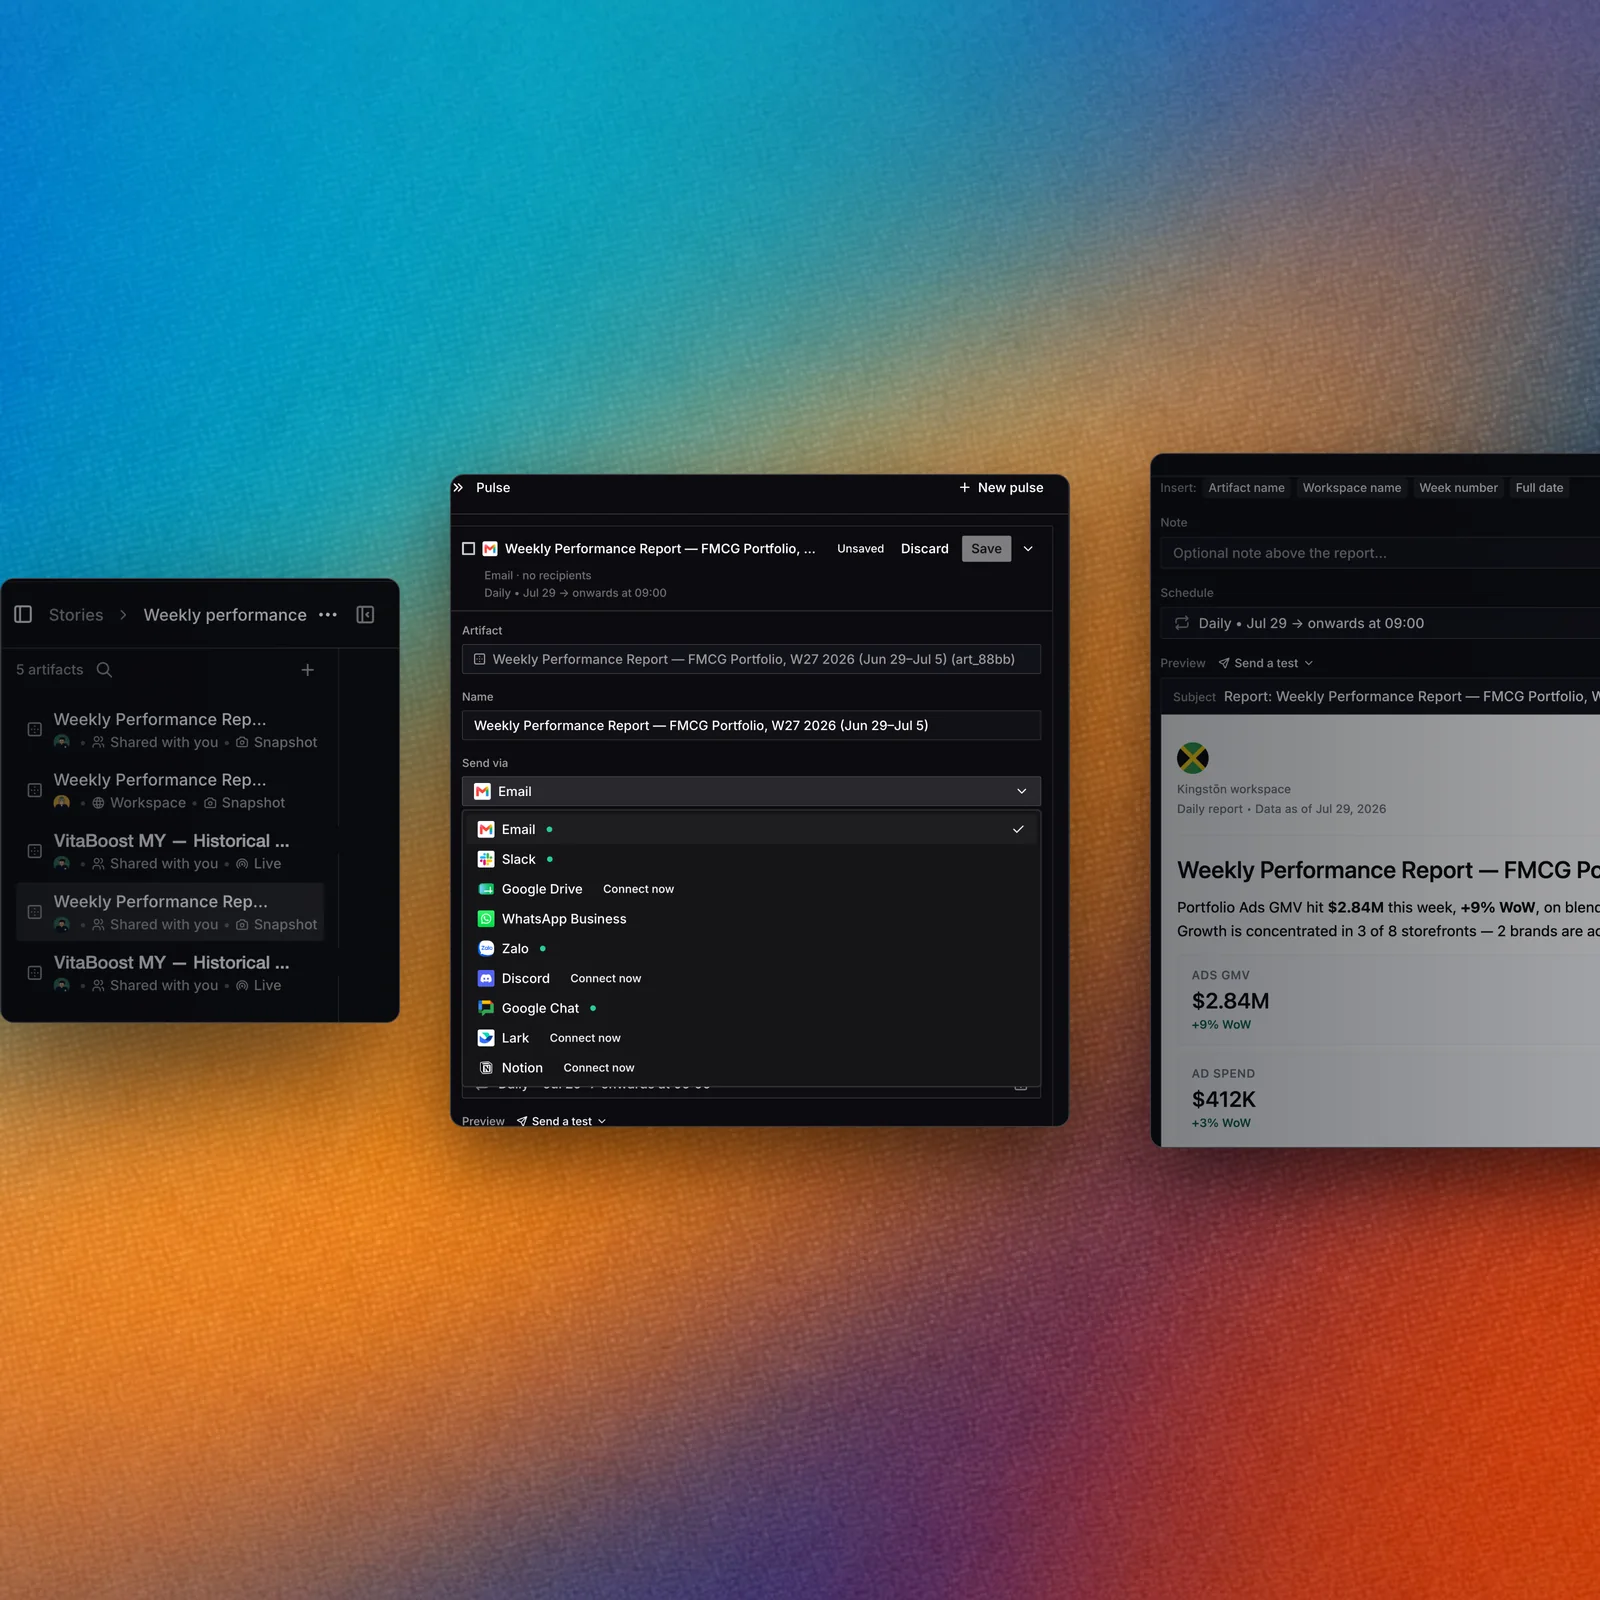Open Send a test in preview window
This screenshot has width=1600, height=1600.
(1265, 663)
